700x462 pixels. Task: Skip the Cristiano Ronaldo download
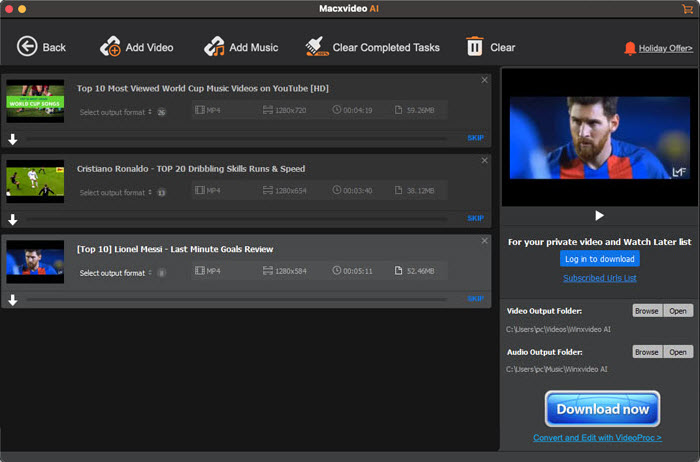coord(475,218)
